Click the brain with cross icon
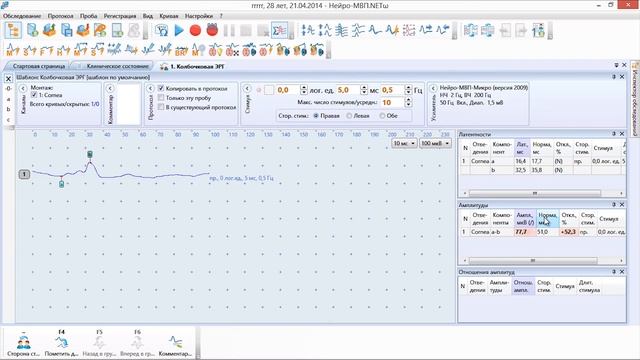 (x=232, y=50)
